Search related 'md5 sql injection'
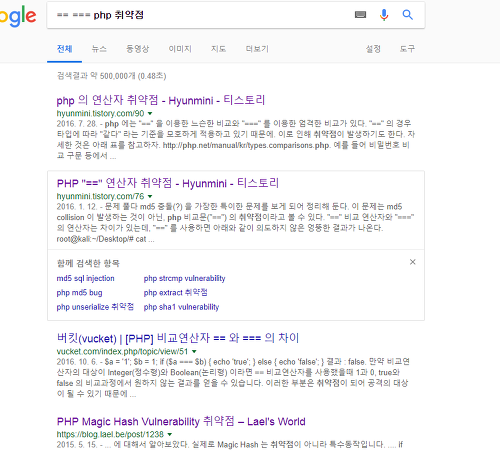The height and width of the screenshot is (451, 500). (x=85, y=278)
